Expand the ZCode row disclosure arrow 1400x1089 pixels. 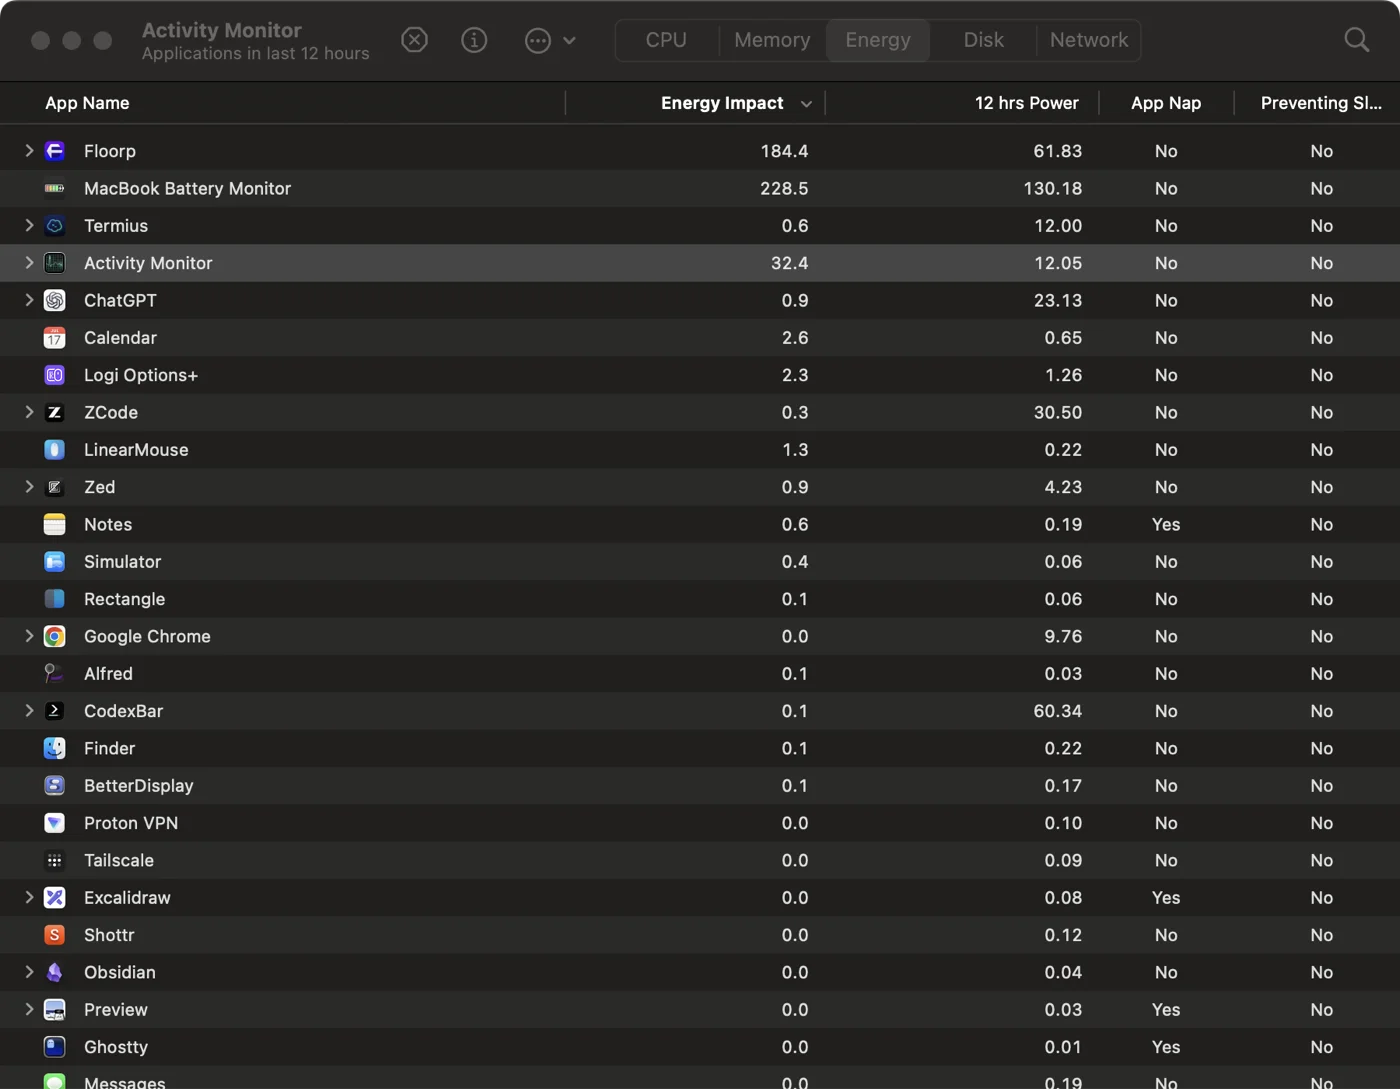29,412
